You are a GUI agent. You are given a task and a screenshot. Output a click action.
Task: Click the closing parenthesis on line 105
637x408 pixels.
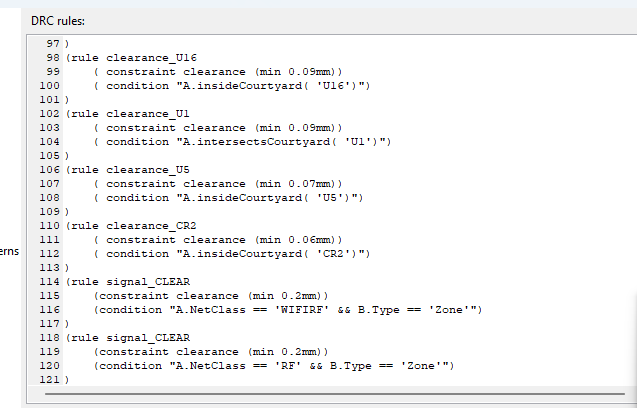[67, 156]
